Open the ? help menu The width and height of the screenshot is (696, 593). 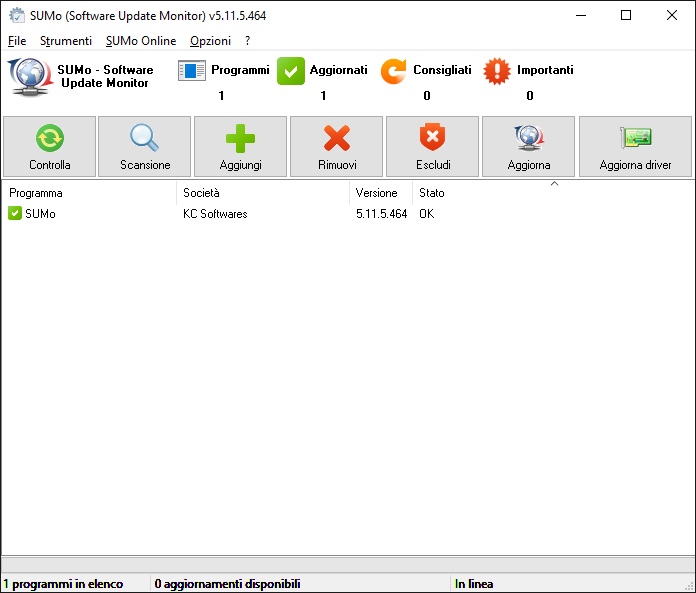(247, 41)
